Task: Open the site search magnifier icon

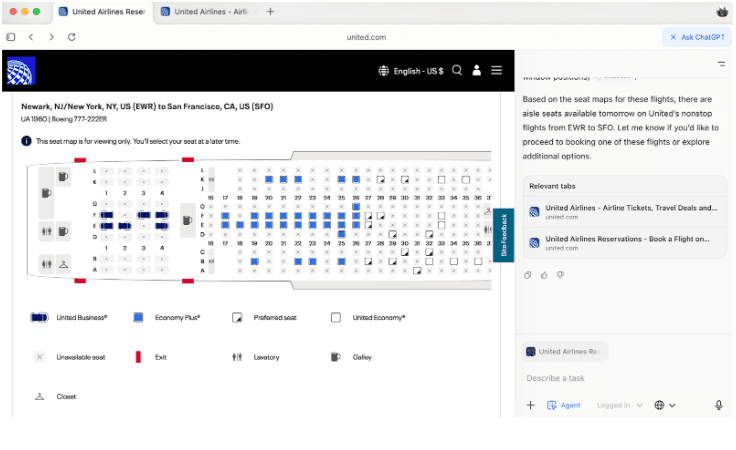Action: coord(457,71)
